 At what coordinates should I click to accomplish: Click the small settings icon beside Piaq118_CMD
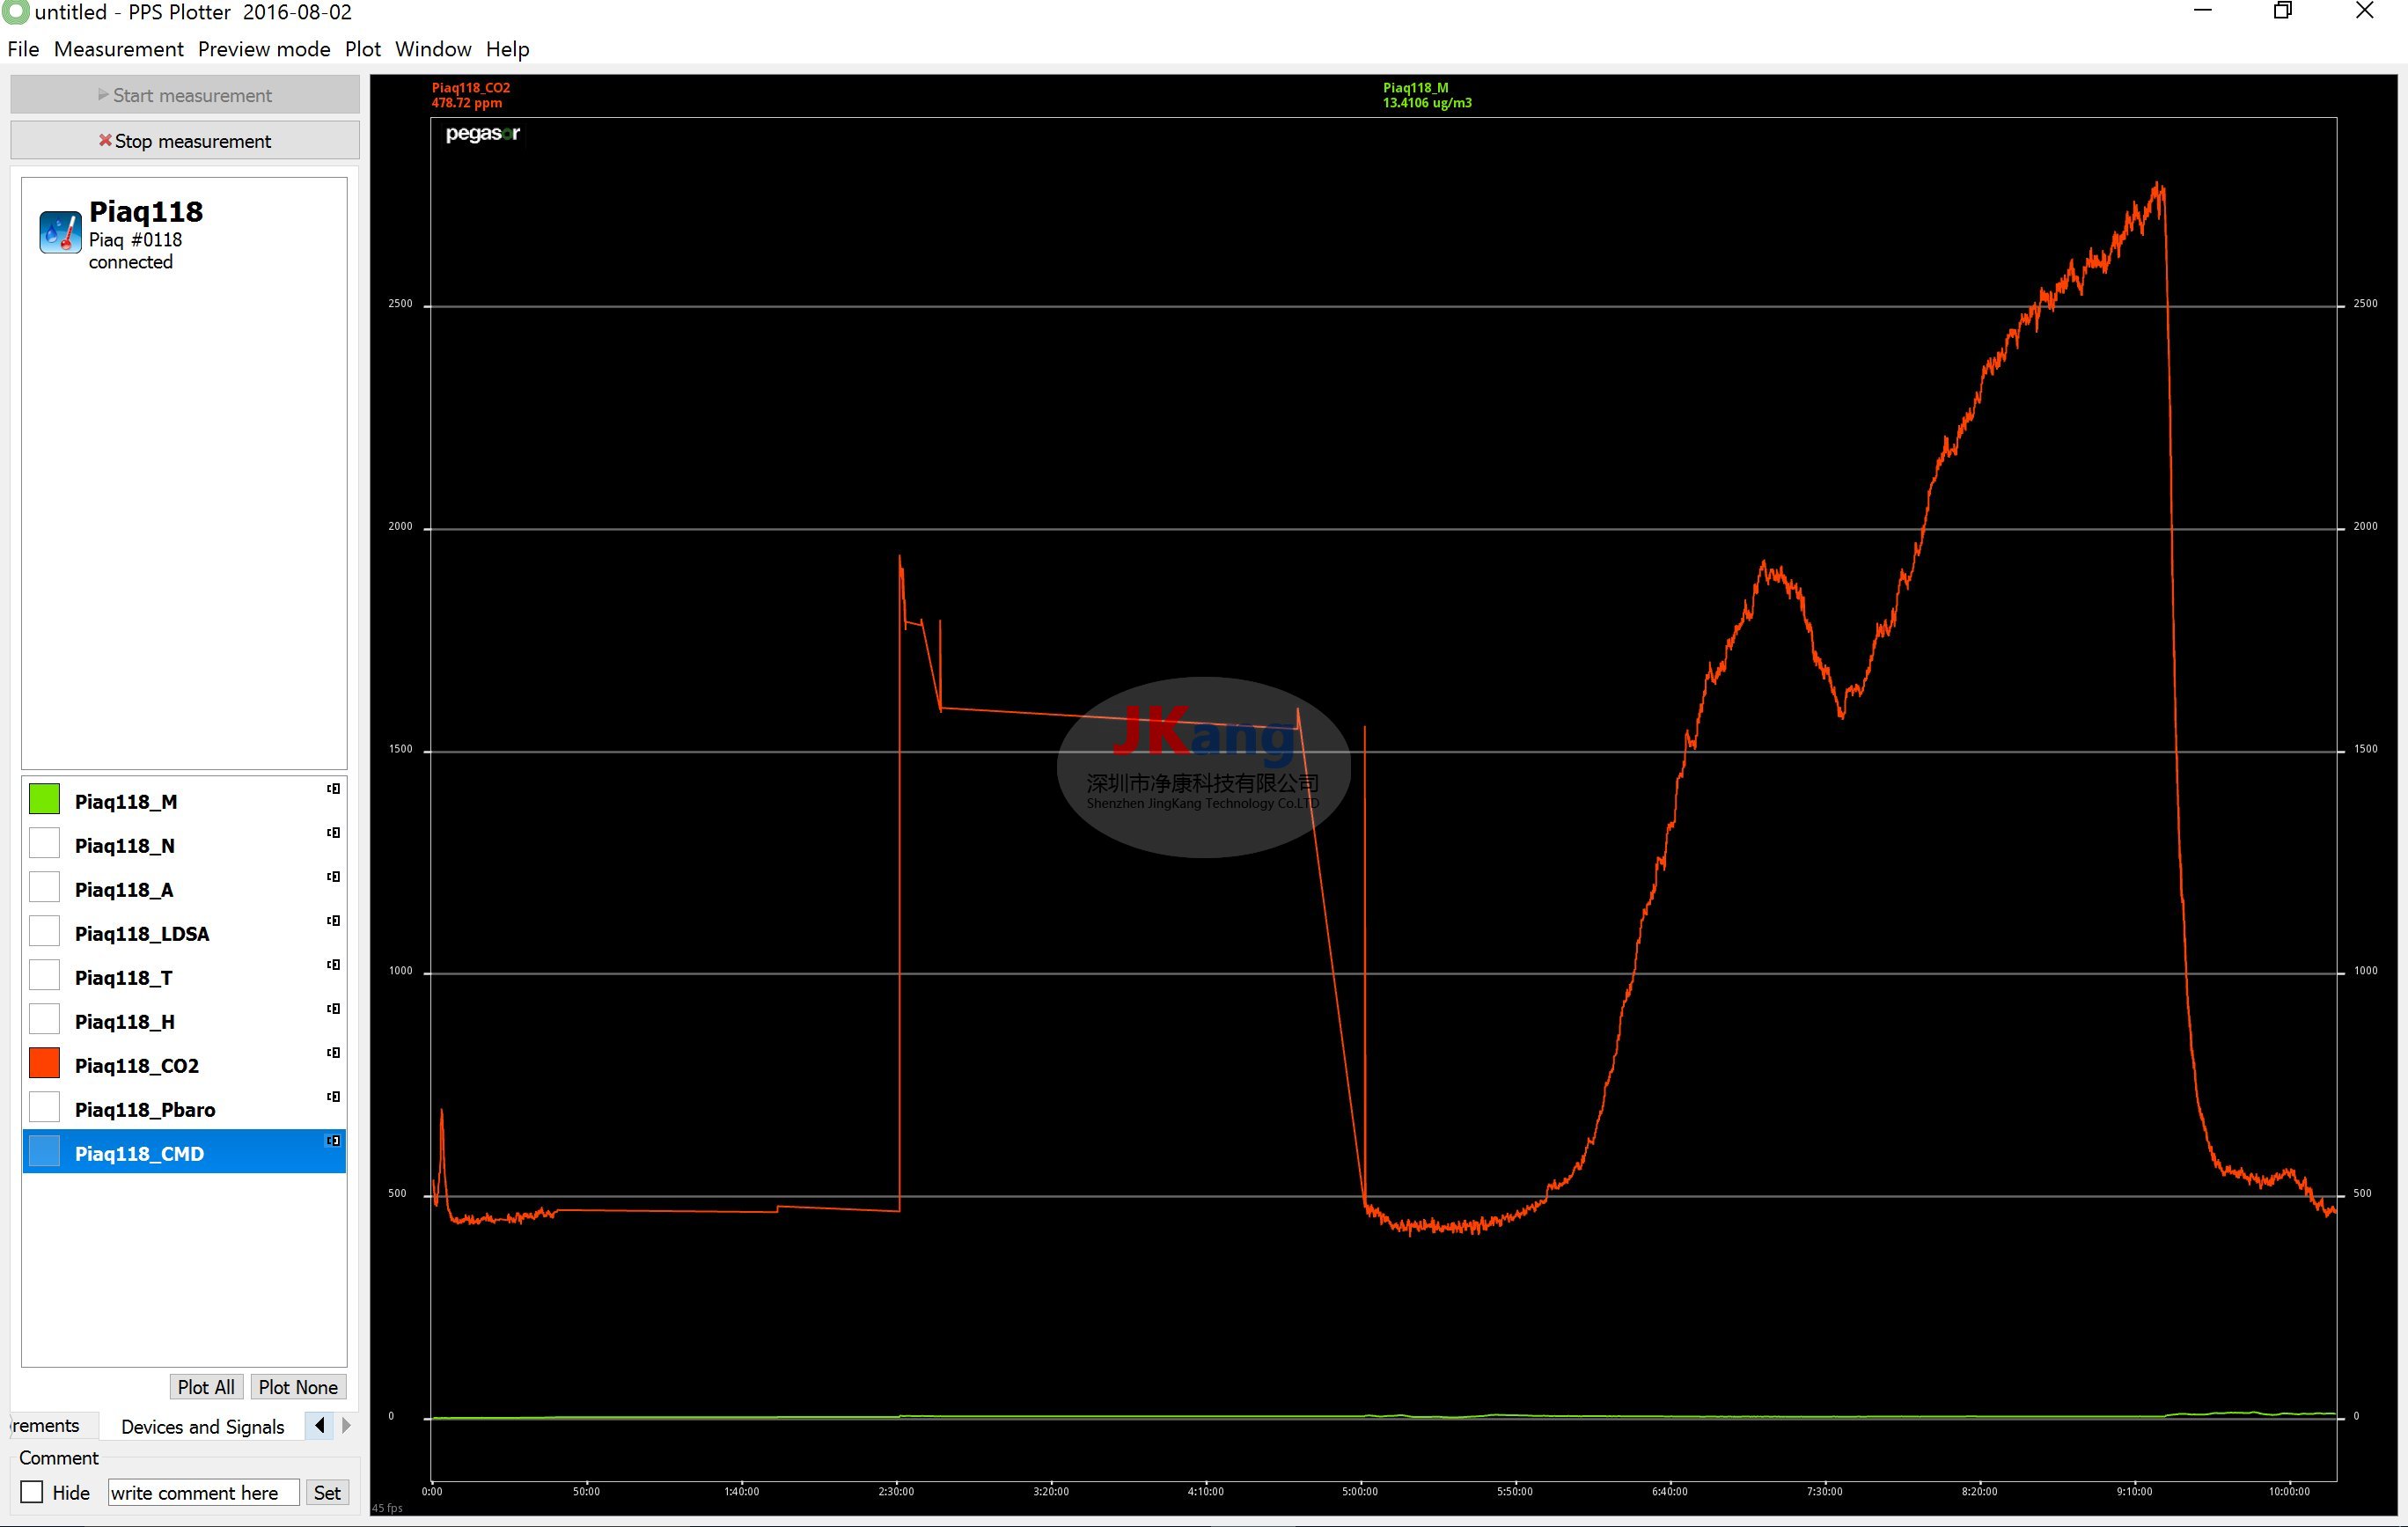(333, 1141)
